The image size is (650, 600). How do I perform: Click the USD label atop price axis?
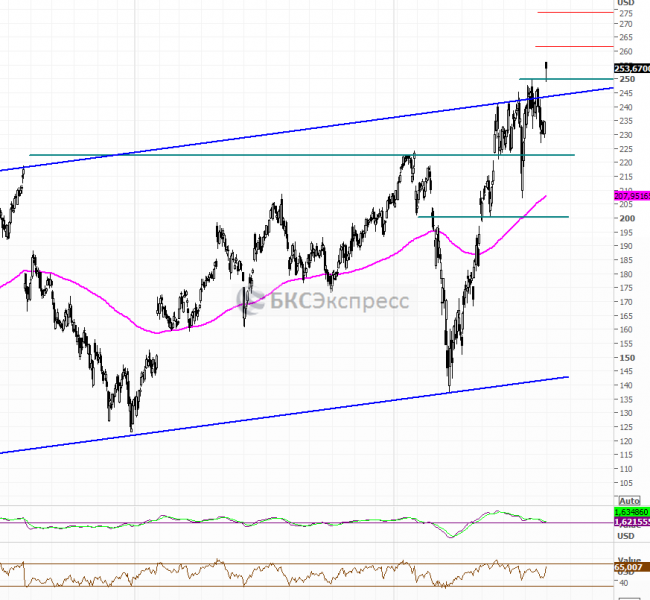coord(628,4)
